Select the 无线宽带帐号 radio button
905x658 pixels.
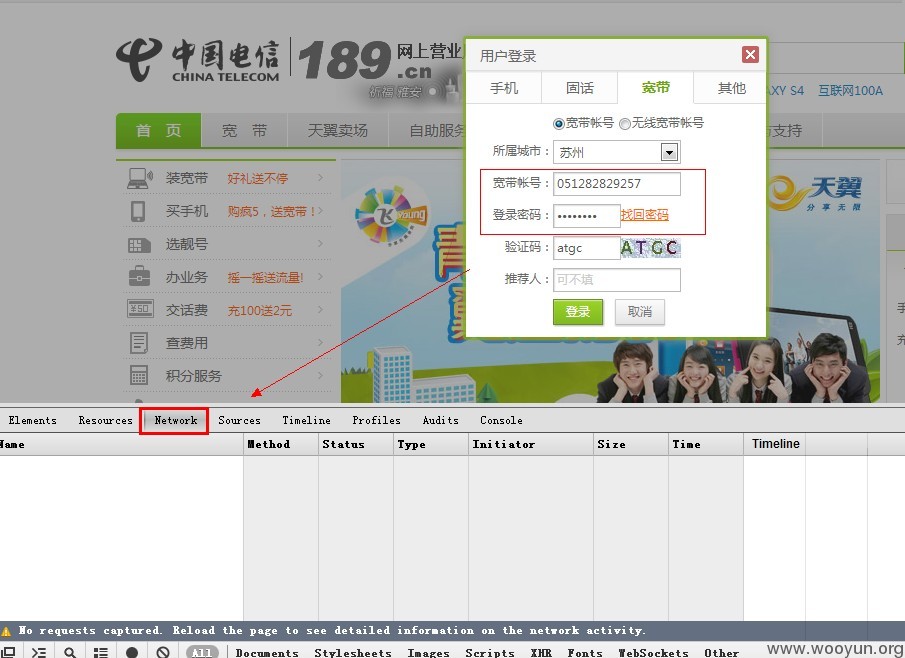click(624, 124)
